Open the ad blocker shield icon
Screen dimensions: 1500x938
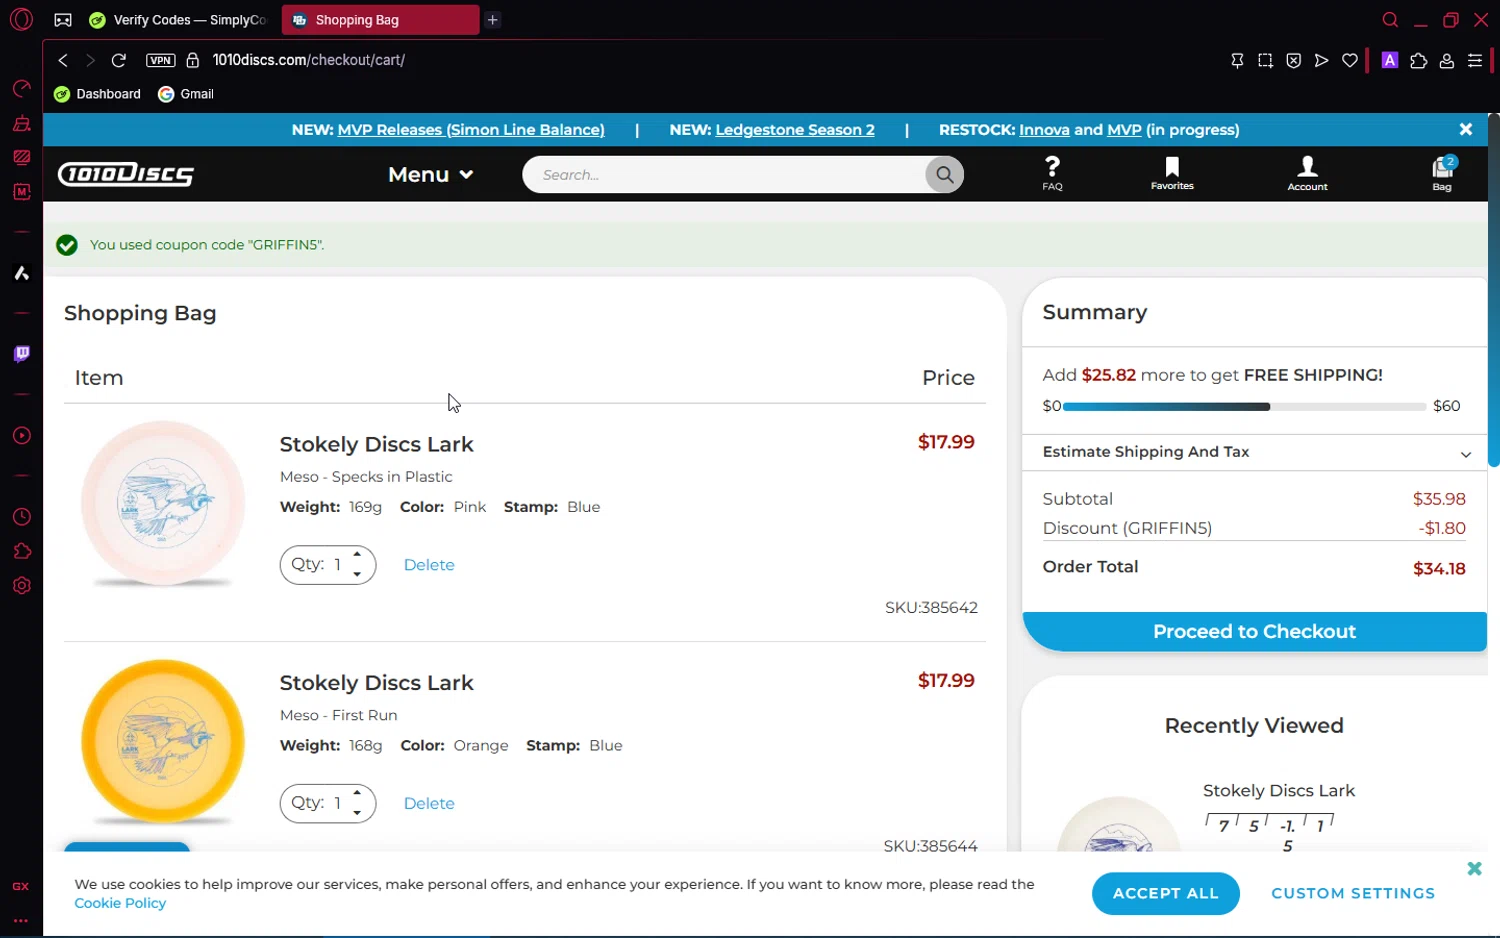tap(1293, 60)
